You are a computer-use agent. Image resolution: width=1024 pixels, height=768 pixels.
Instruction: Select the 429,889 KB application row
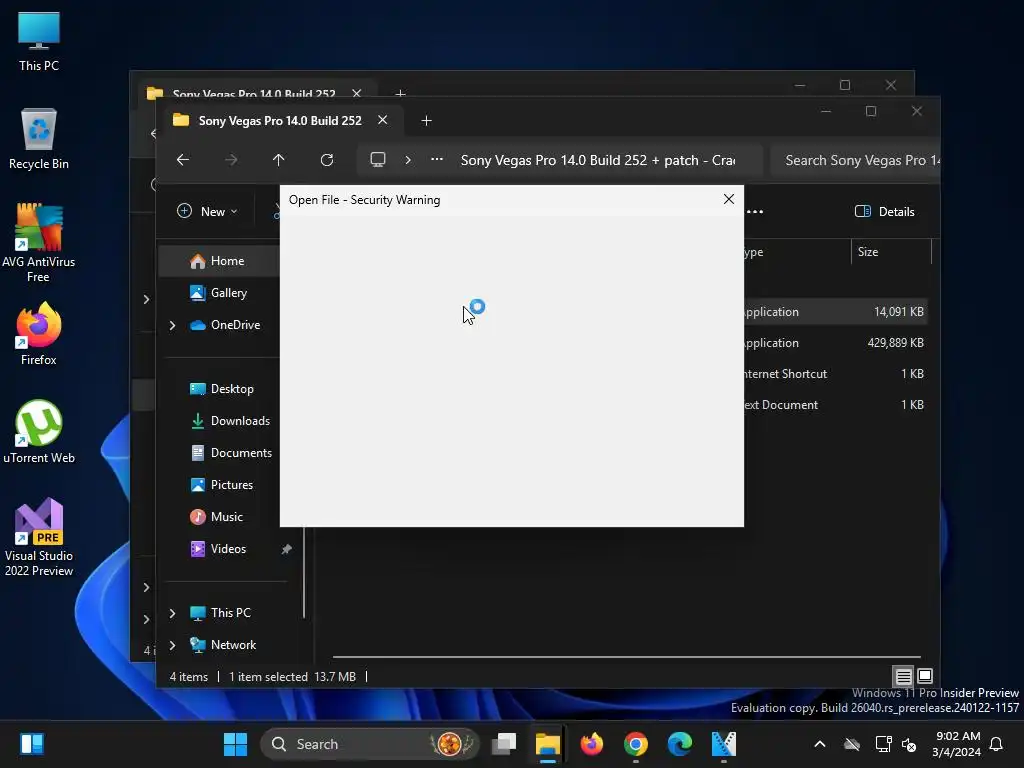[x=836, y=343]
